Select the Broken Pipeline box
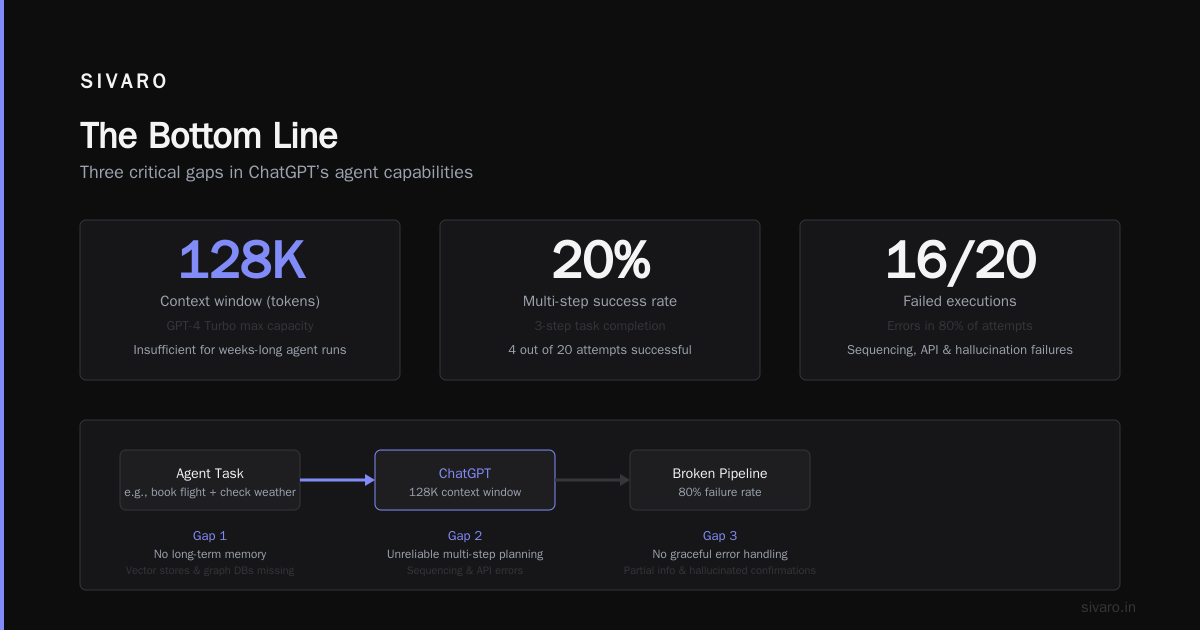The height and width of the screenshot is (630, 1200). [720, 480]
